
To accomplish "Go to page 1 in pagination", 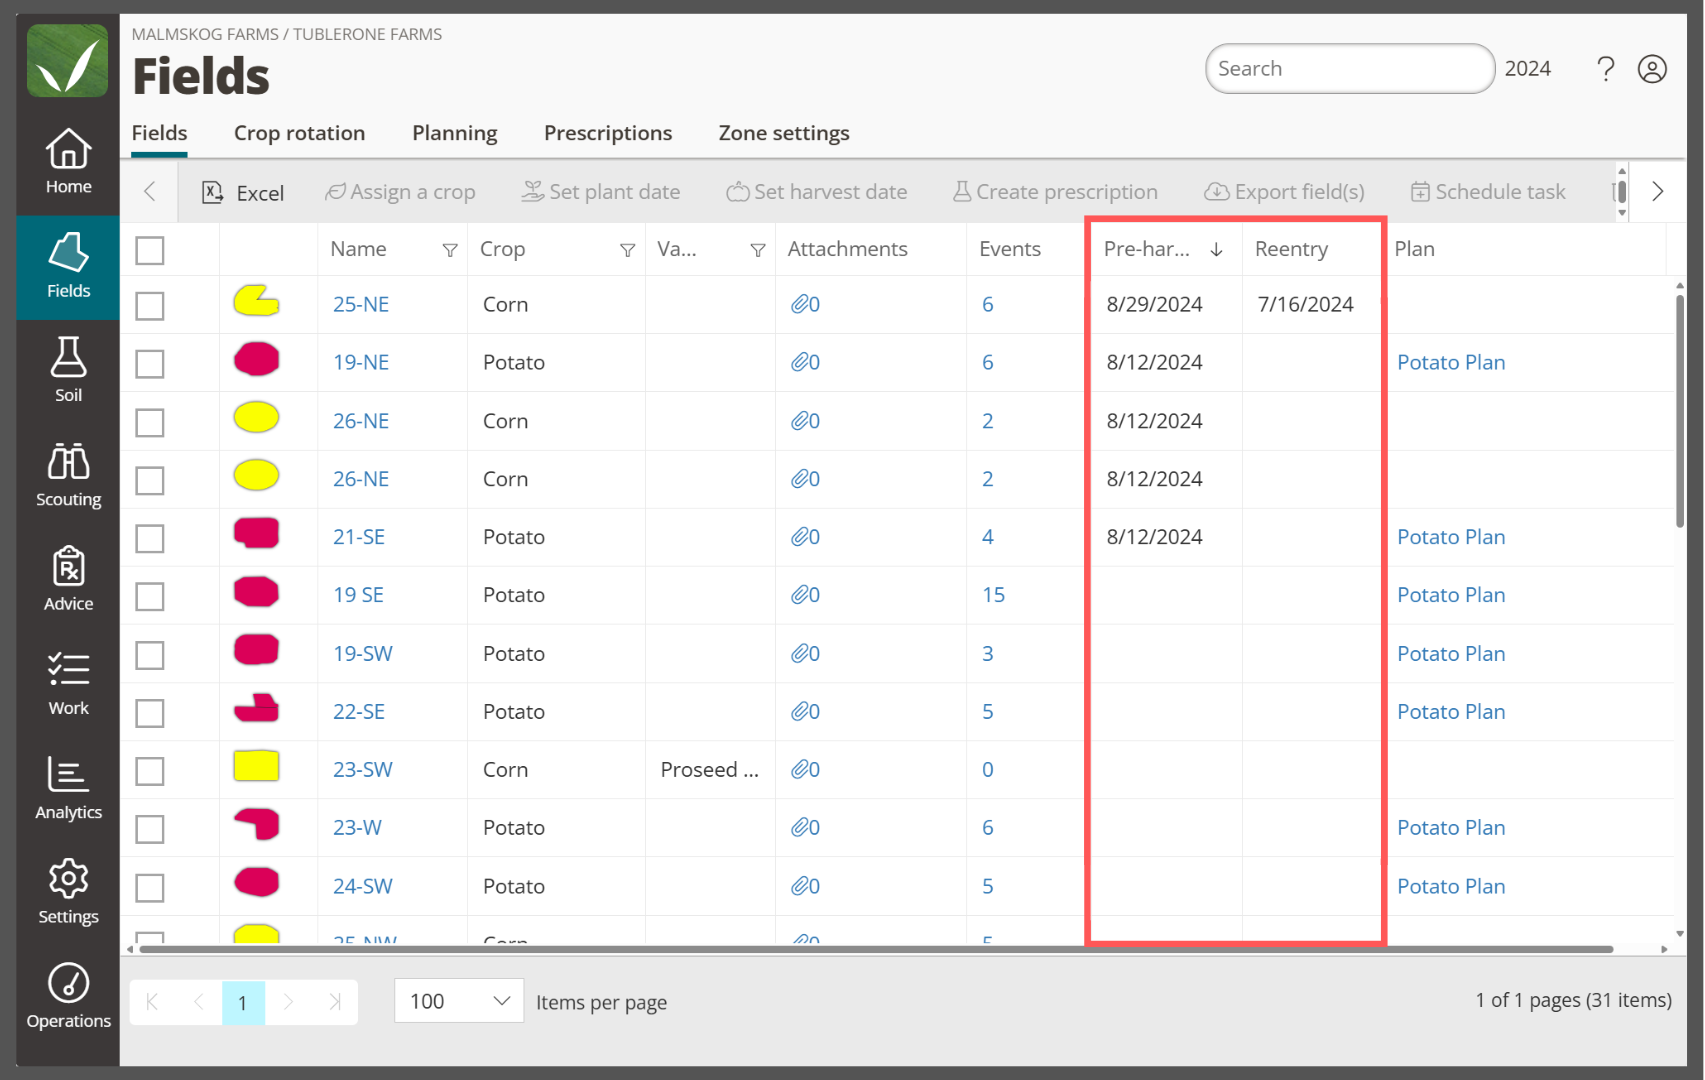I will [x=243, y=1002].
